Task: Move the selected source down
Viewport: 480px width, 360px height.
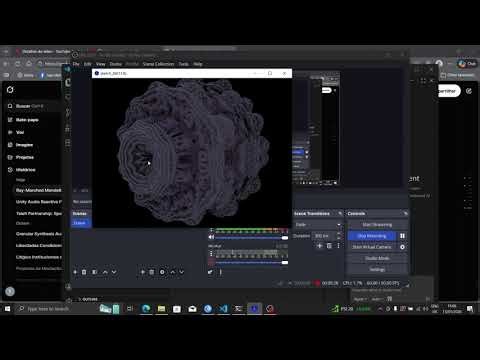Action: pyautogui.click(x=182, y=272)
